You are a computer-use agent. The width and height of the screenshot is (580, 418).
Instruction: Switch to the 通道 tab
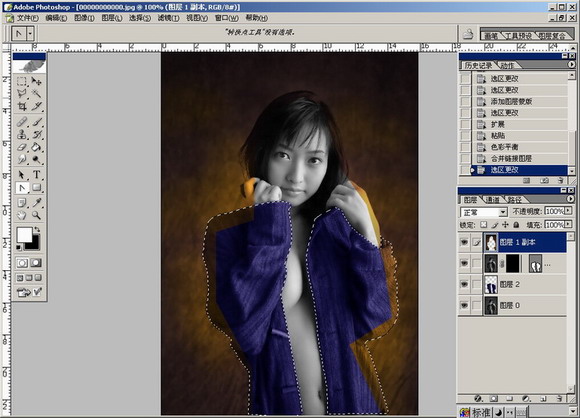coord(492,200)
